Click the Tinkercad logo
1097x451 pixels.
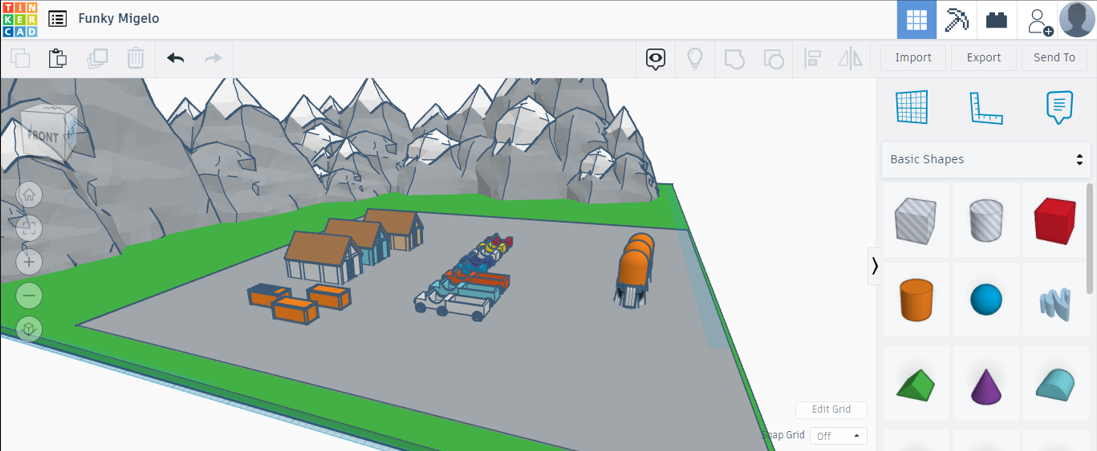click(20, 19)
